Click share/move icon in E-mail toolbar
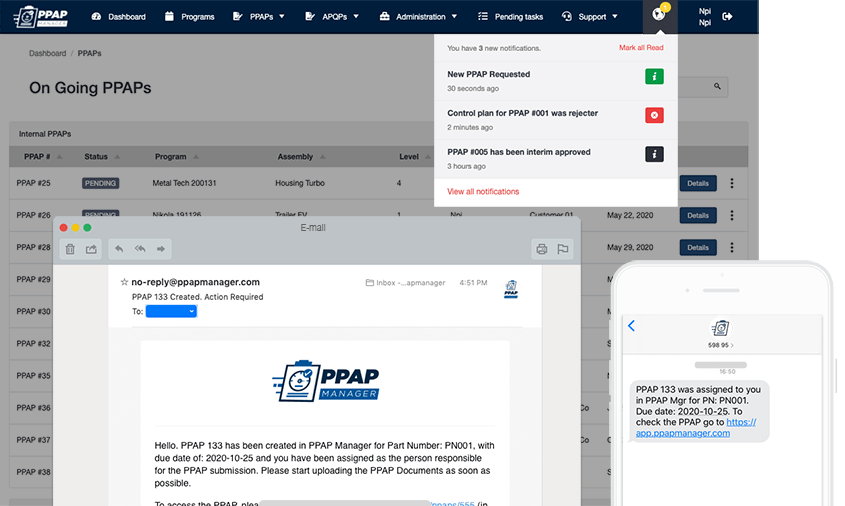The height and width of the screenshot is (506, 845). tap(91, 249)
